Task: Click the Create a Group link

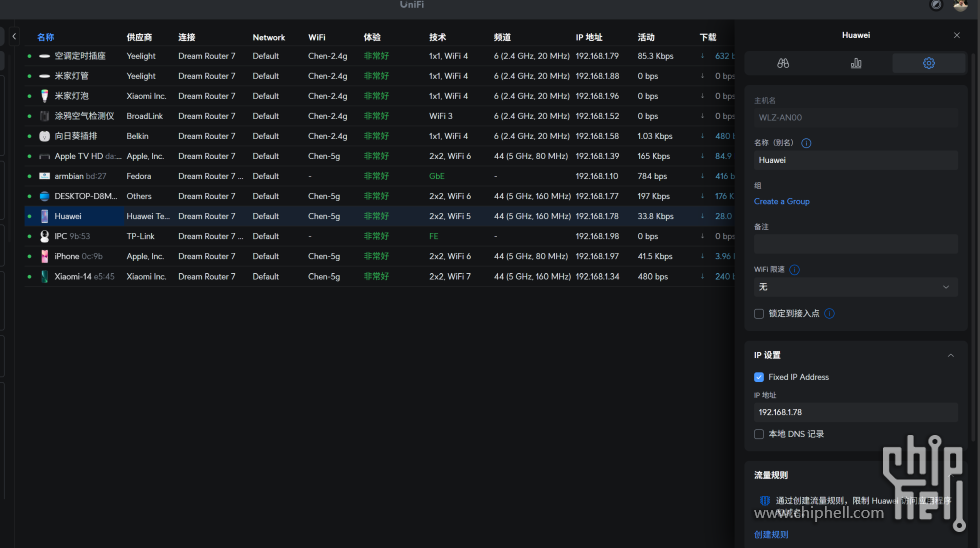Action: [x=781, y=201]
